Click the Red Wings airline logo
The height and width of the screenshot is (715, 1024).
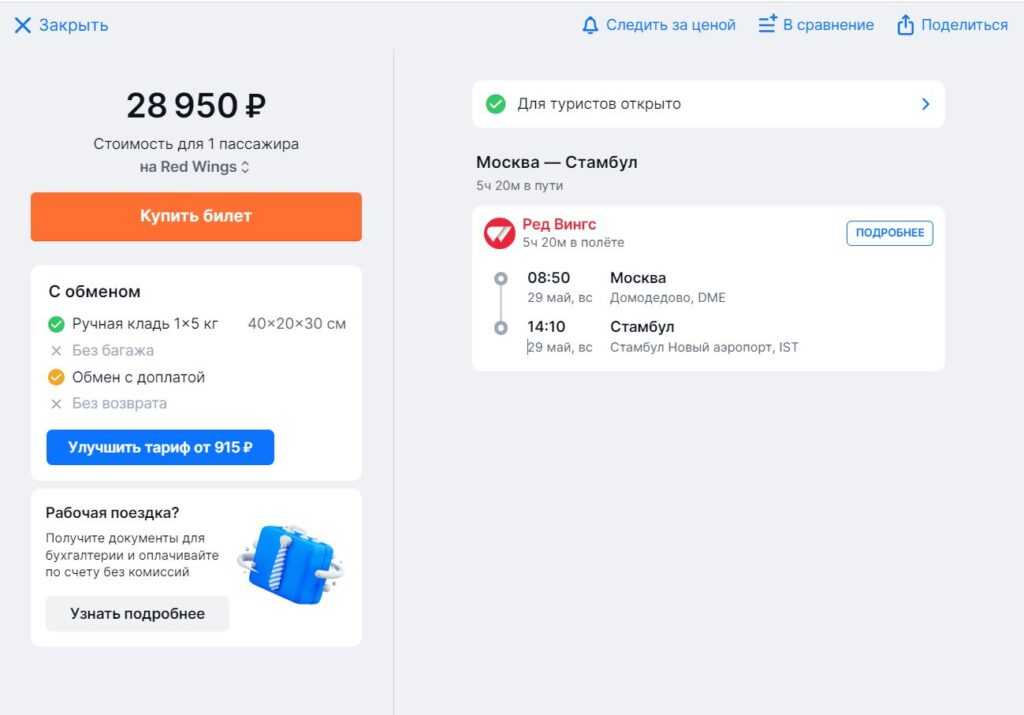click(499, 233)
